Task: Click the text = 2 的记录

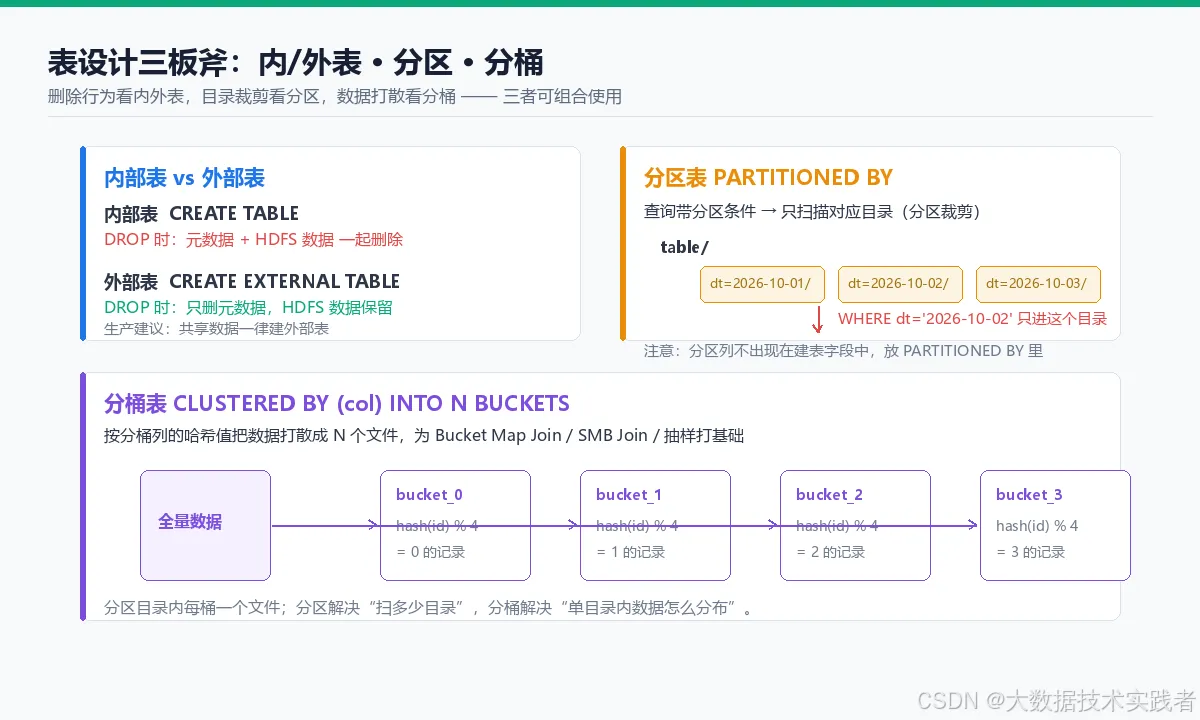Action: coord(831,552)
